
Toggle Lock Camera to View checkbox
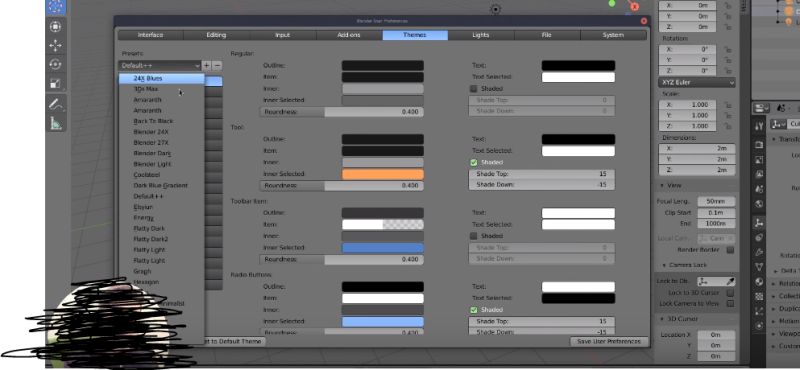coord(731,303)
